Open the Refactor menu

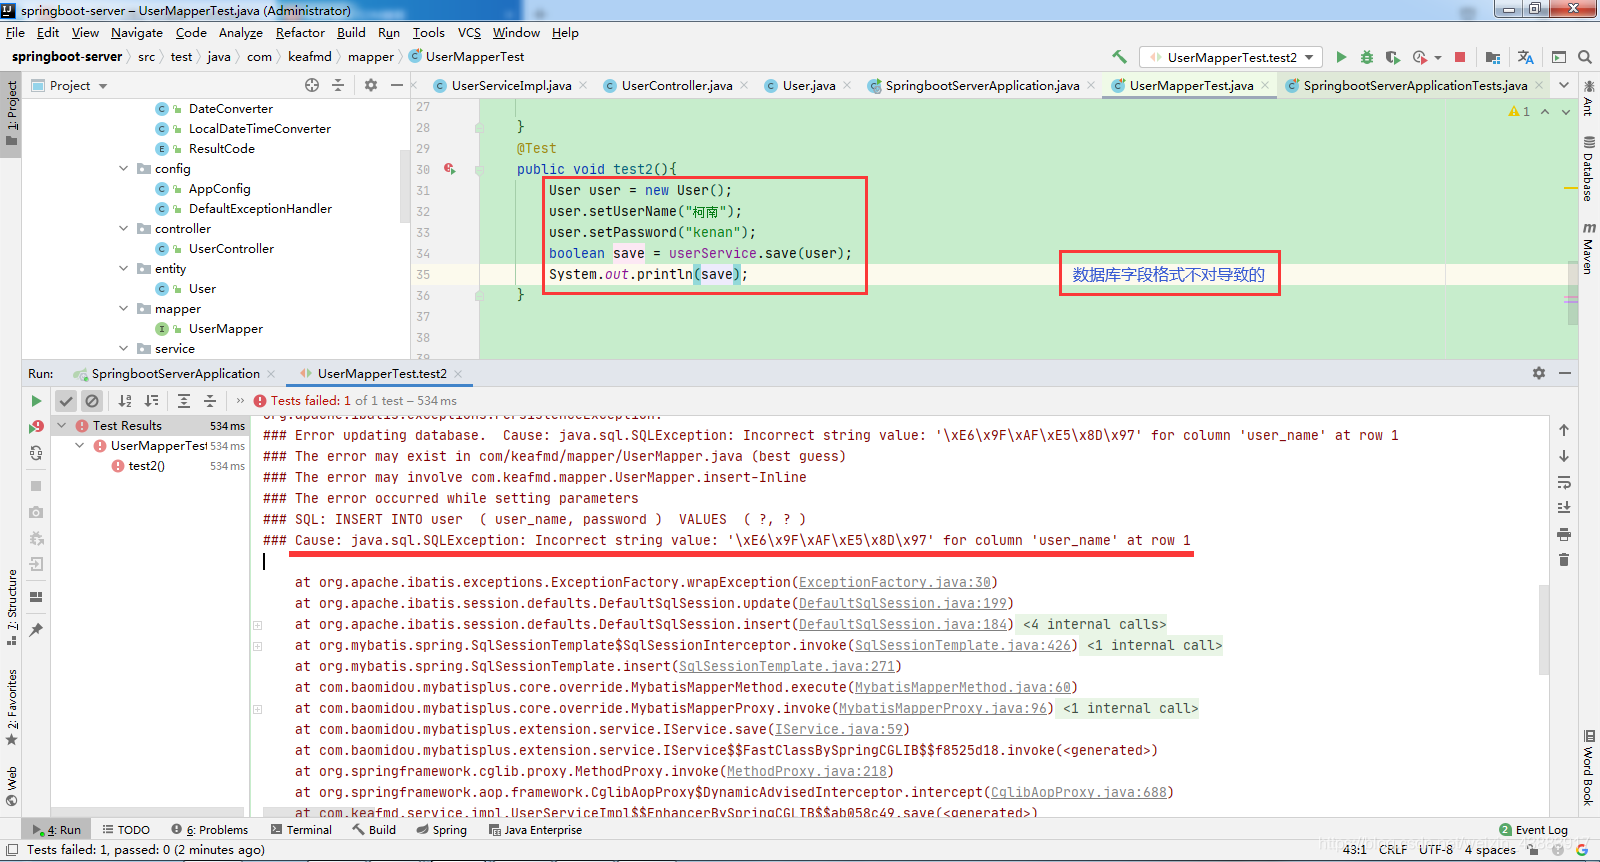[300, 33]
